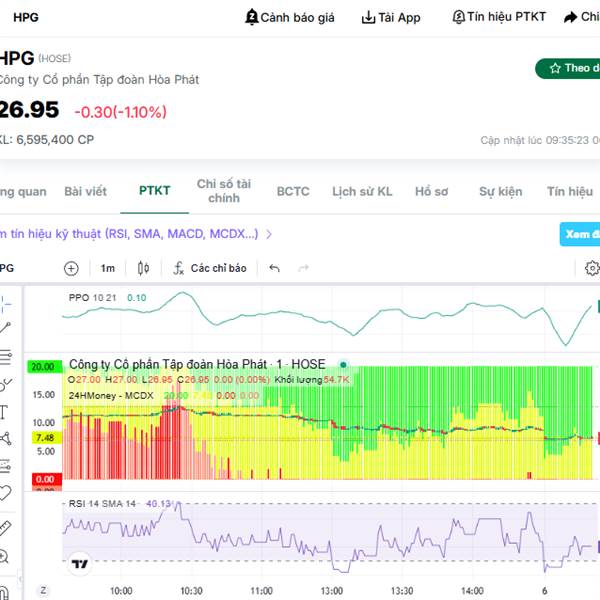The width and height of the screenshot is (600, 600).
Task: Click the 24HMoney - MCDX indicator legend
Action: click(x=111, y=396)
